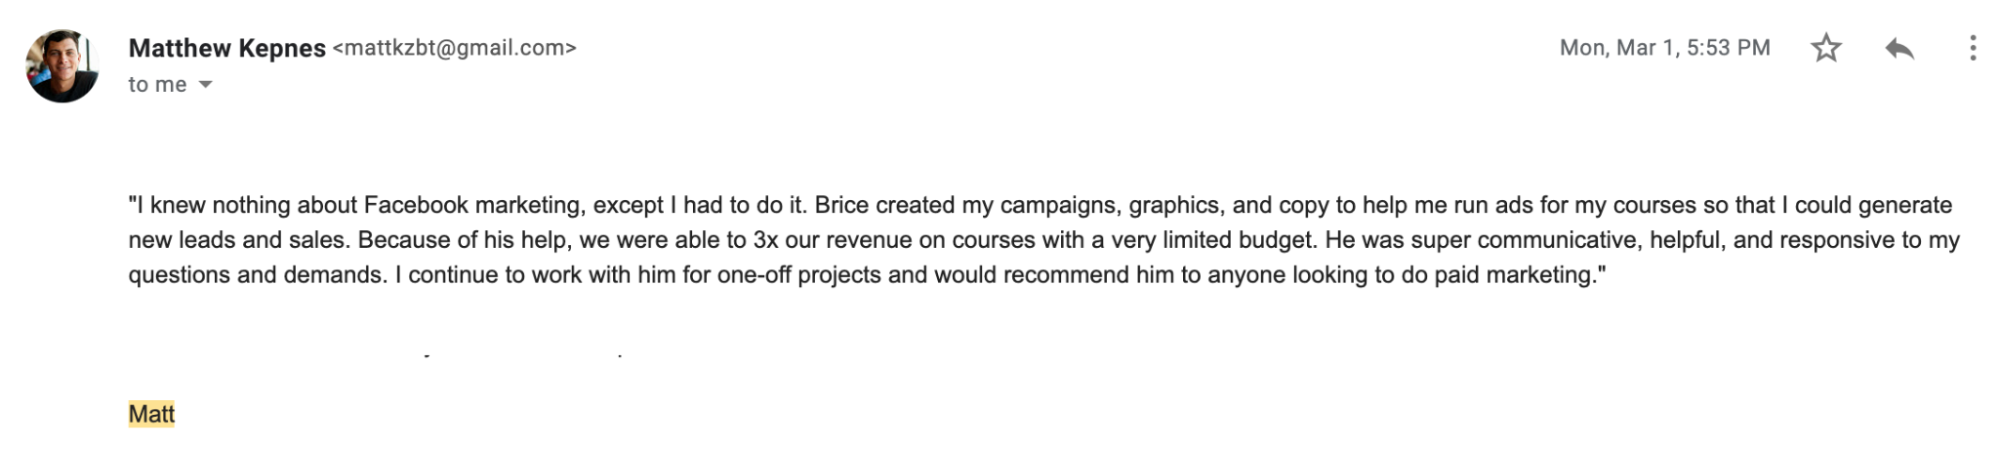Open Matthew Kepnes's profile photo
This screenshot has height=455, width=1999.
[x=62, y=66]
